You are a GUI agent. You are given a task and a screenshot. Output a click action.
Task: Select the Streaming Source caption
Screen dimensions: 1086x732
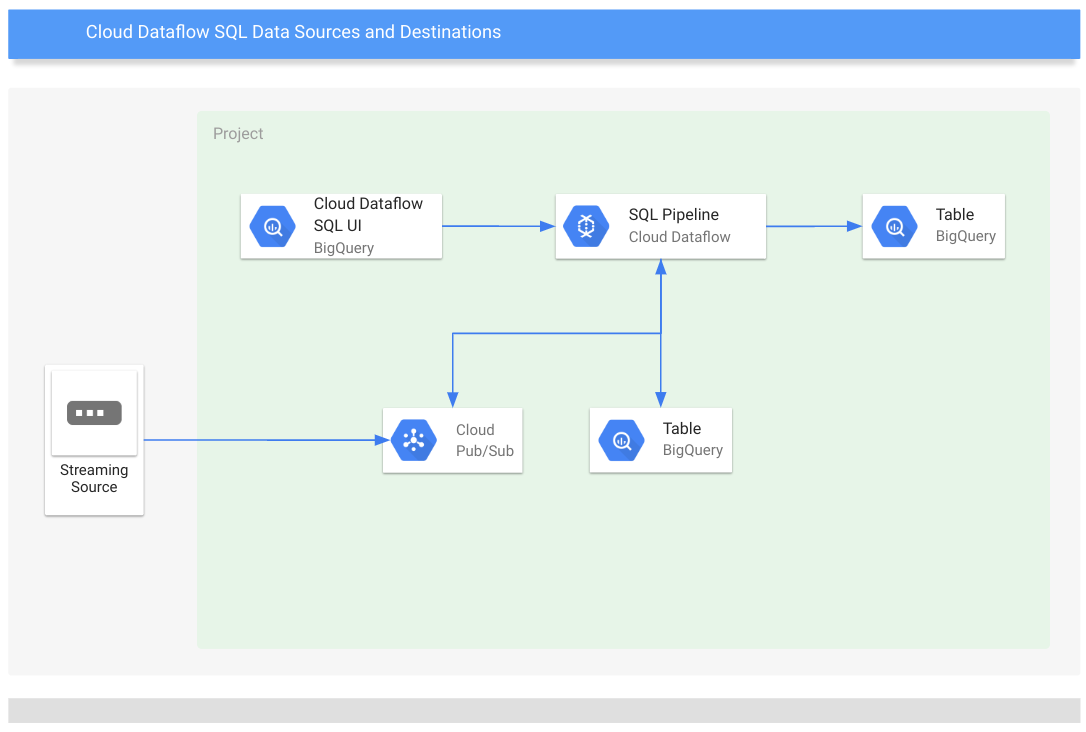click(94, 479)
